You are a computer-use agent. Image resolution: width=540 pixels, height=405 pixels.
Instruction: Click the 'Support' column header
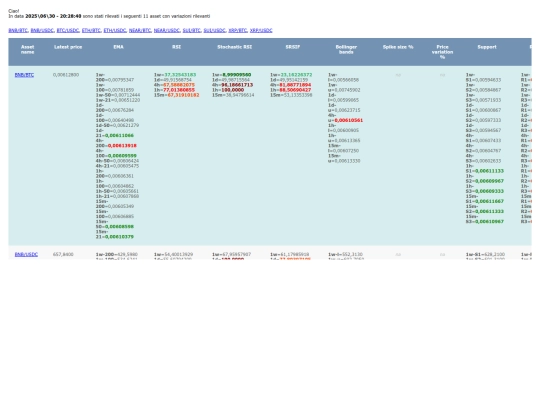(x=487, y=47)
